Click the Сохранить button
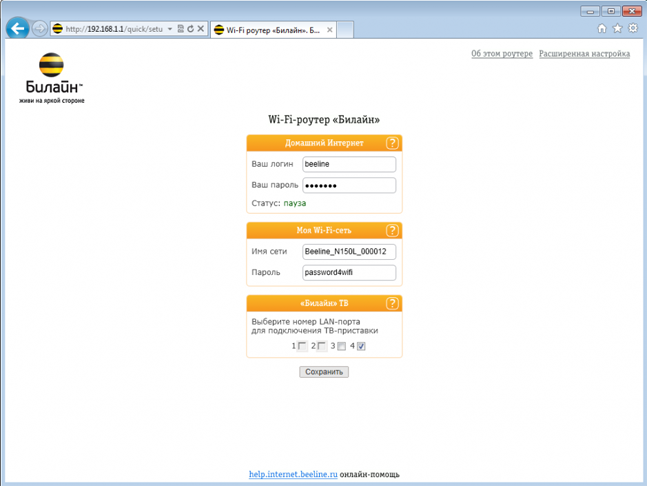Viewport: 647px width, 486px height. coord(324,372)
